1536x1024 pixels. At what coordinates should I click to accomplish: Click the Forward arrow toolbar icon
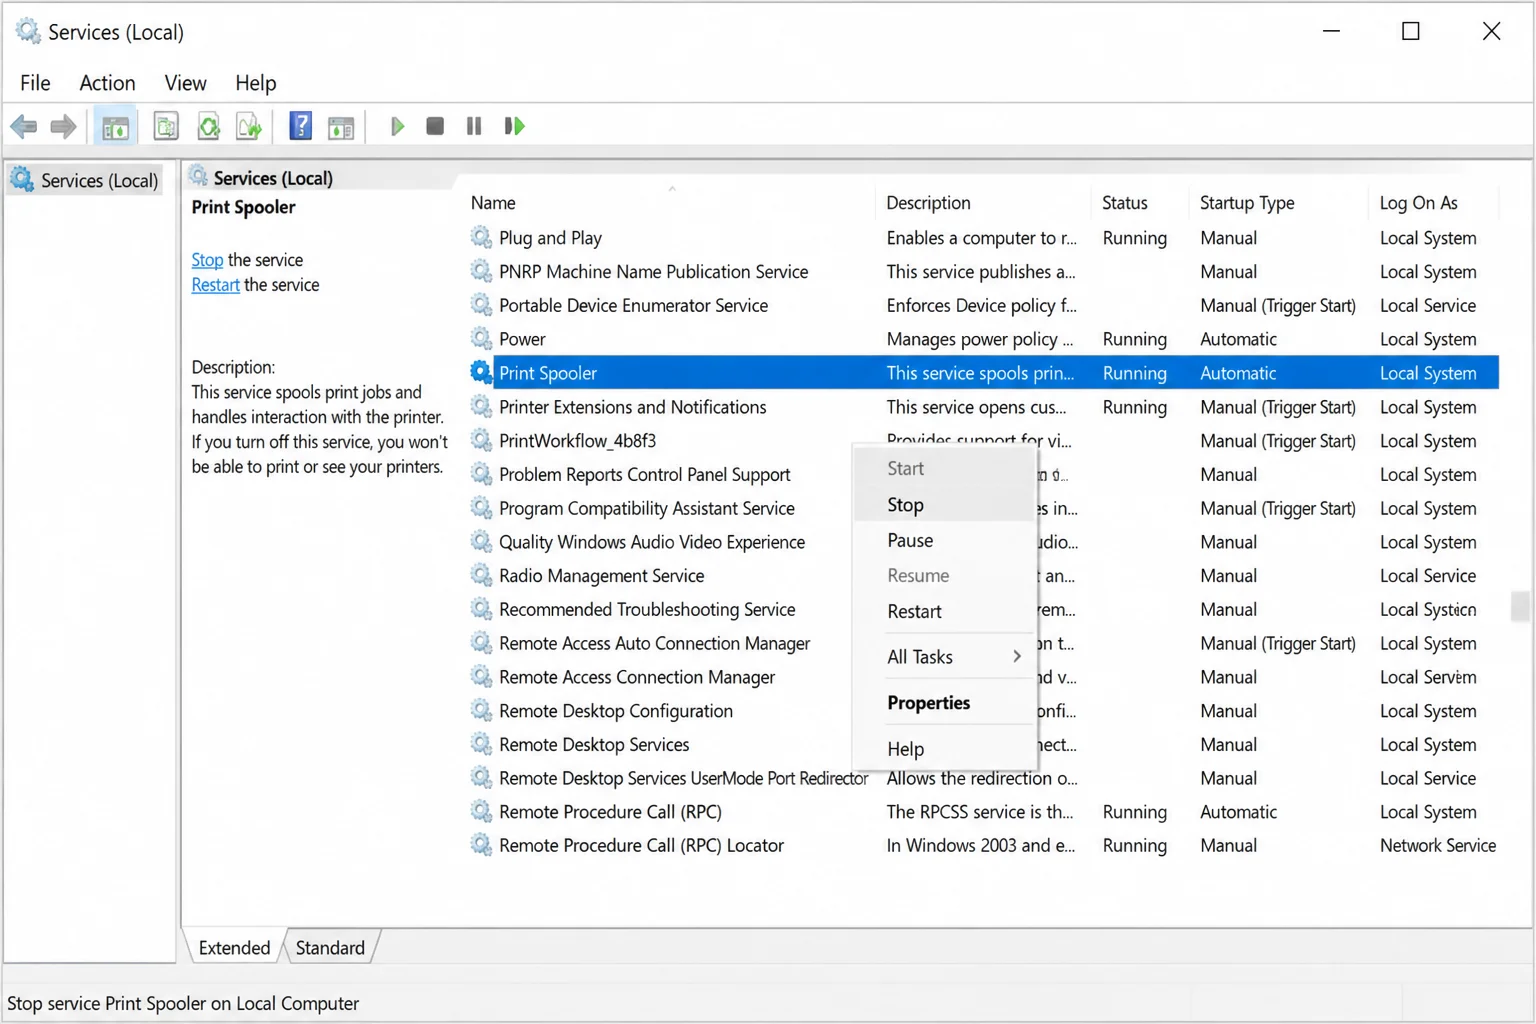point(63,127)
